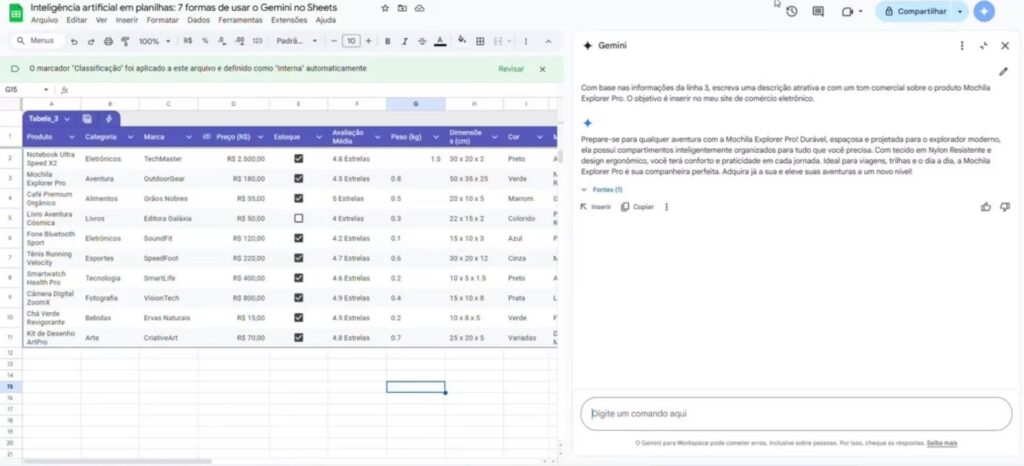Click the Gemini sparkle button top-right
Viewport: 1024px width, 466px height.
(x=984, y=11)
